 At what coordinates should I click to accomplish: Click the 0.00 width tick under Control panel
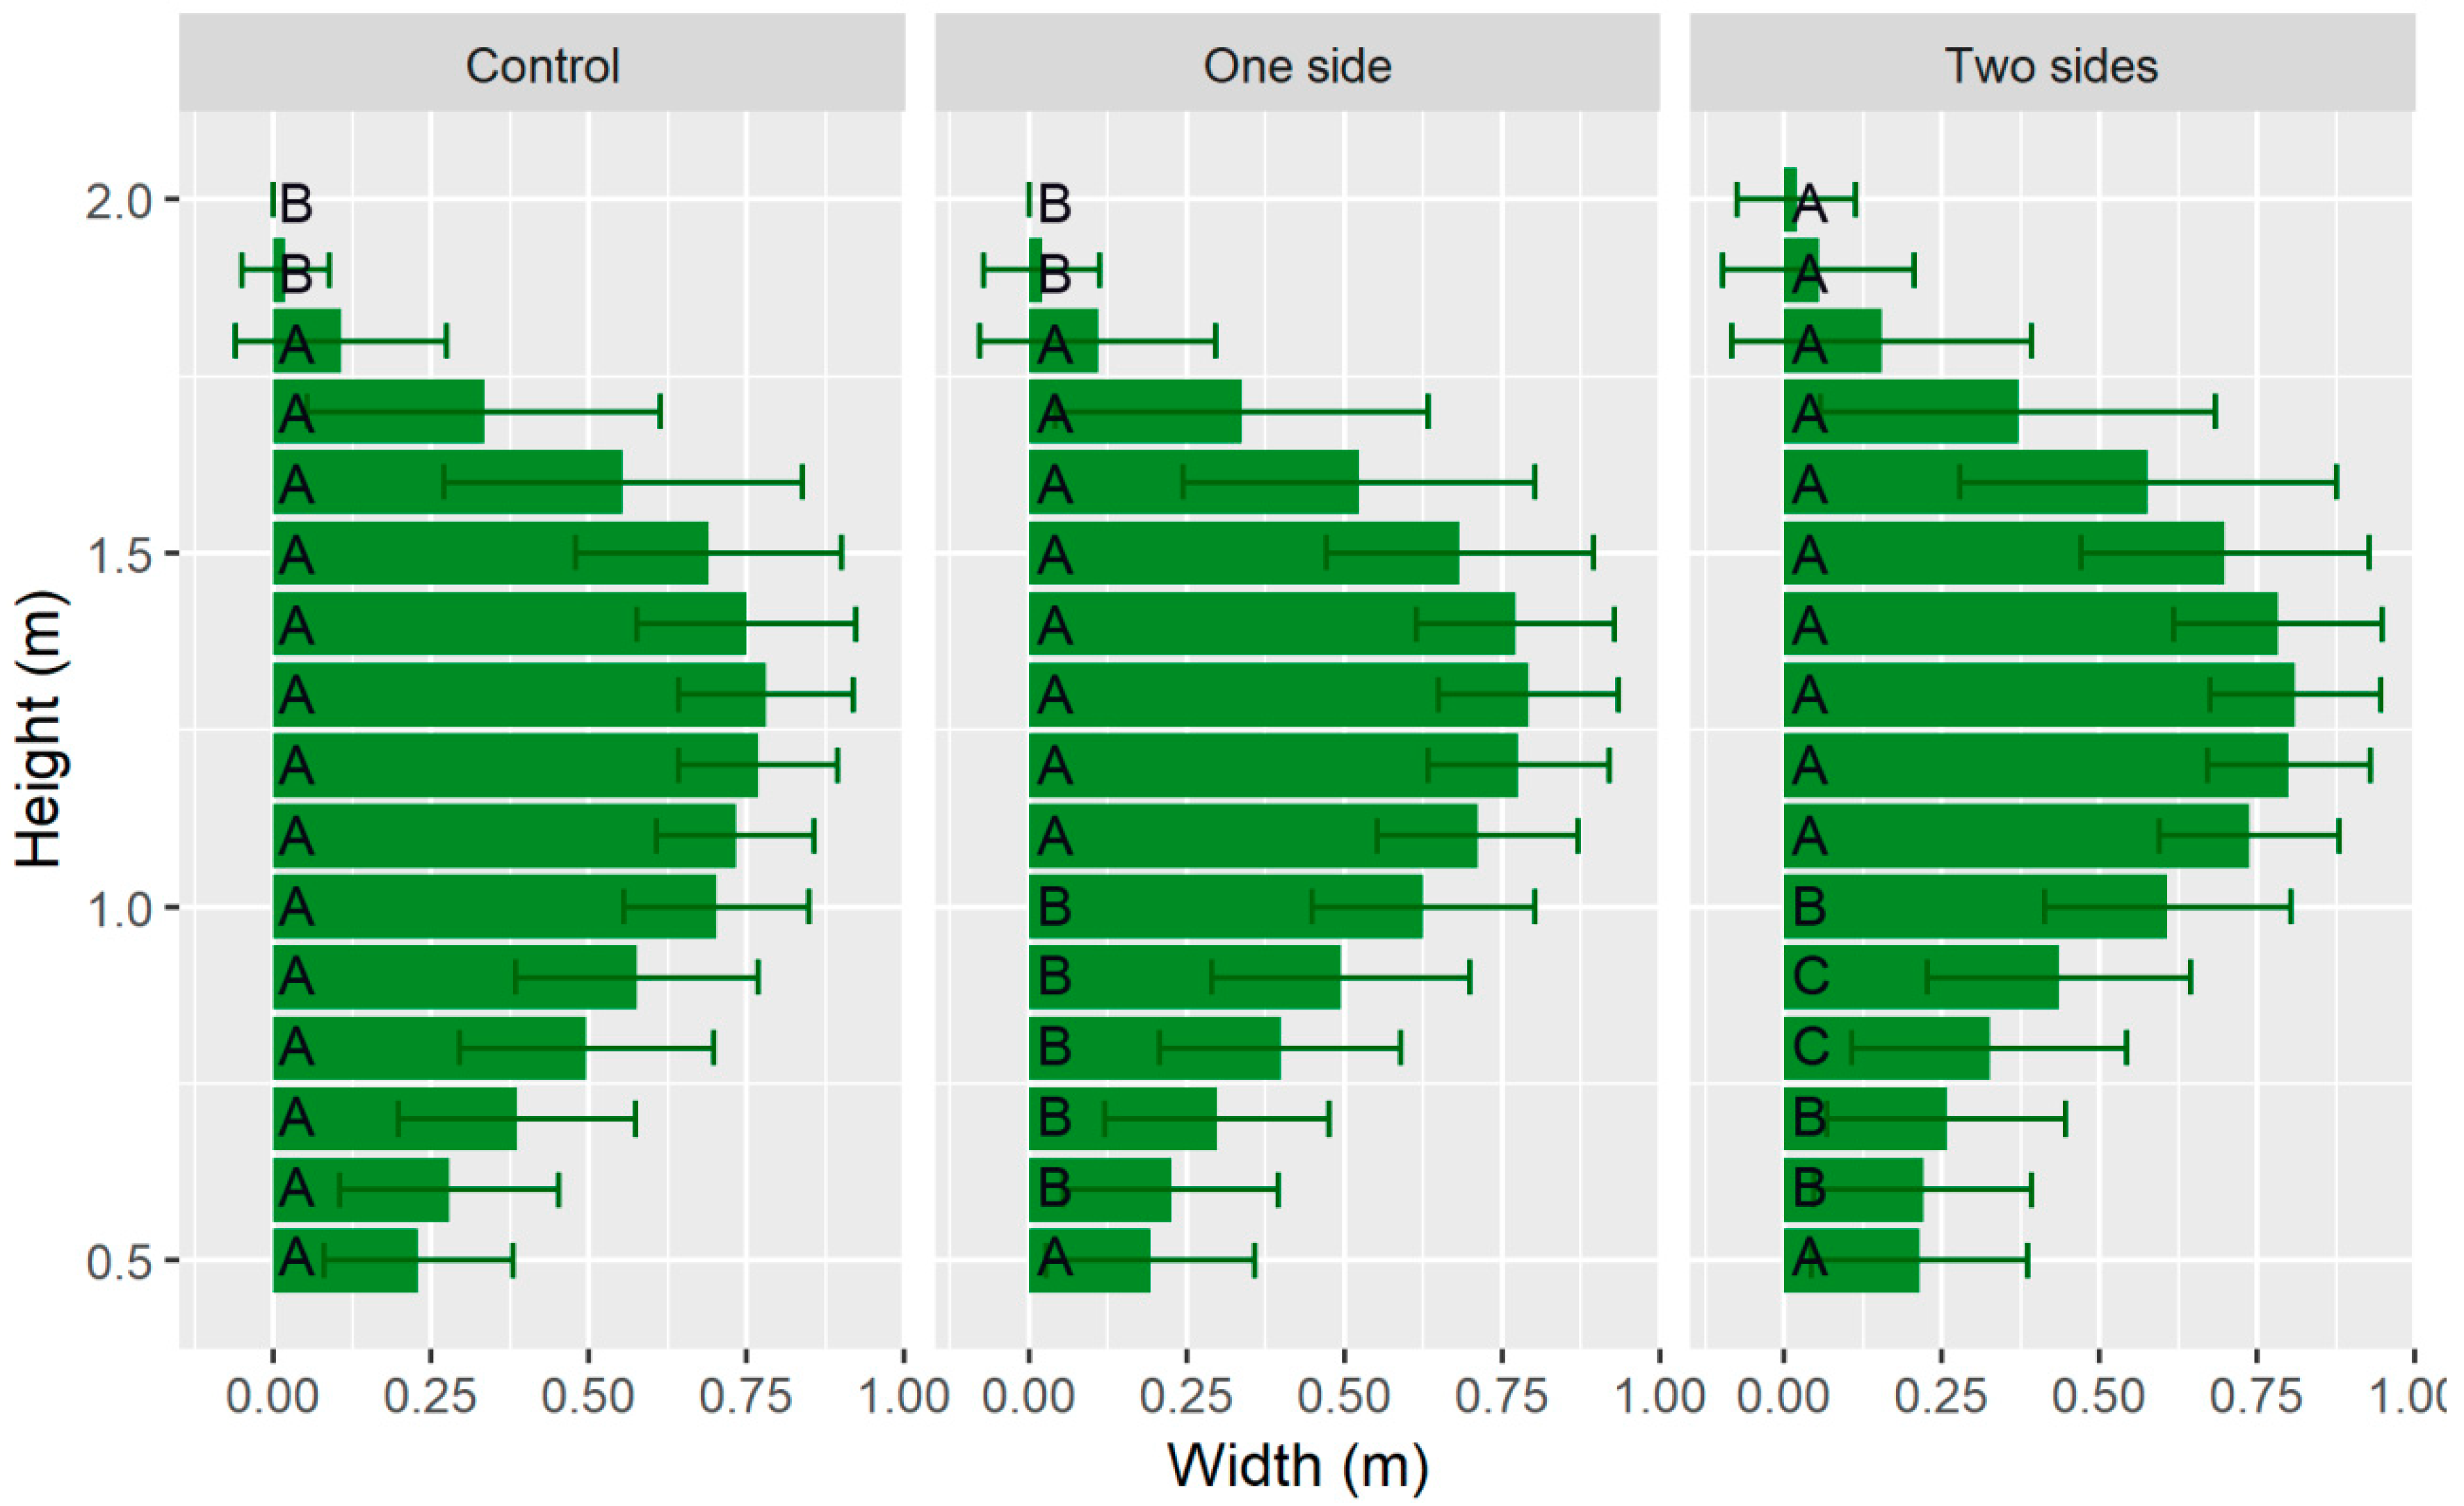pyautogui.click(x=272, y=1396)
